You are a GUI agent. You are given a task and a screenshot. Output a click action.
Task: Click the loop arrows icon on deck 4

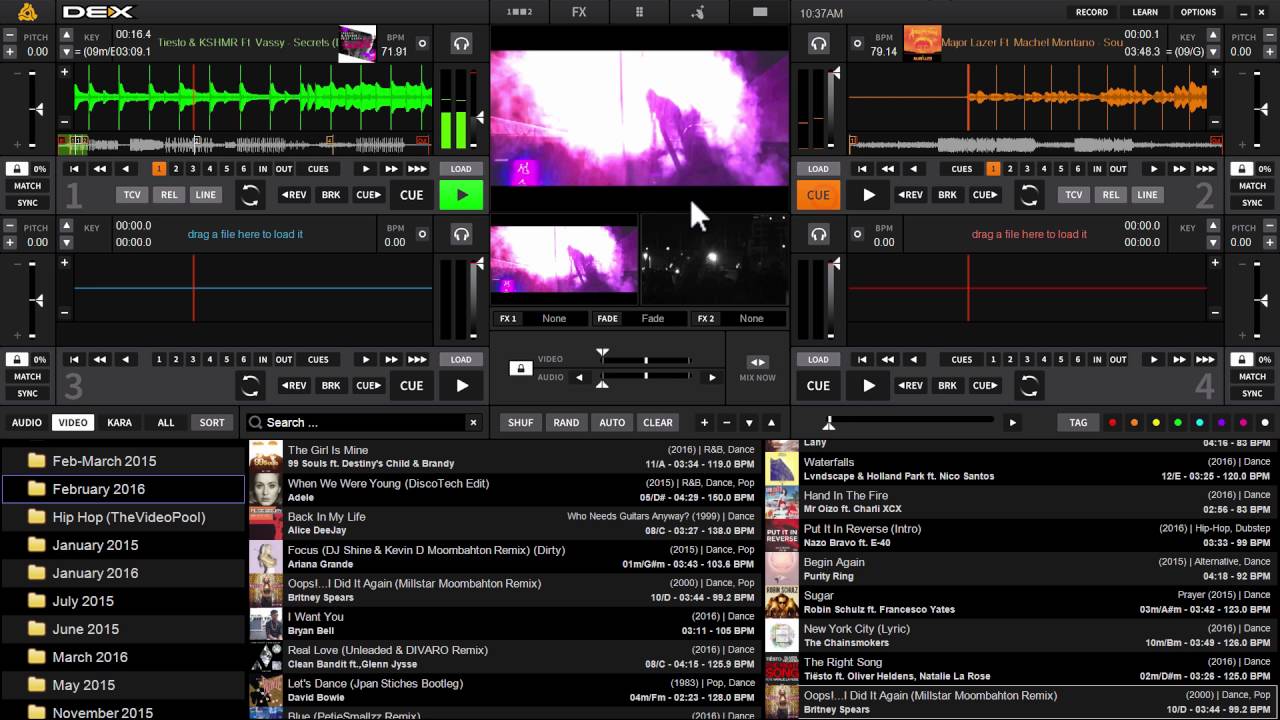[x=1029, y=385]
